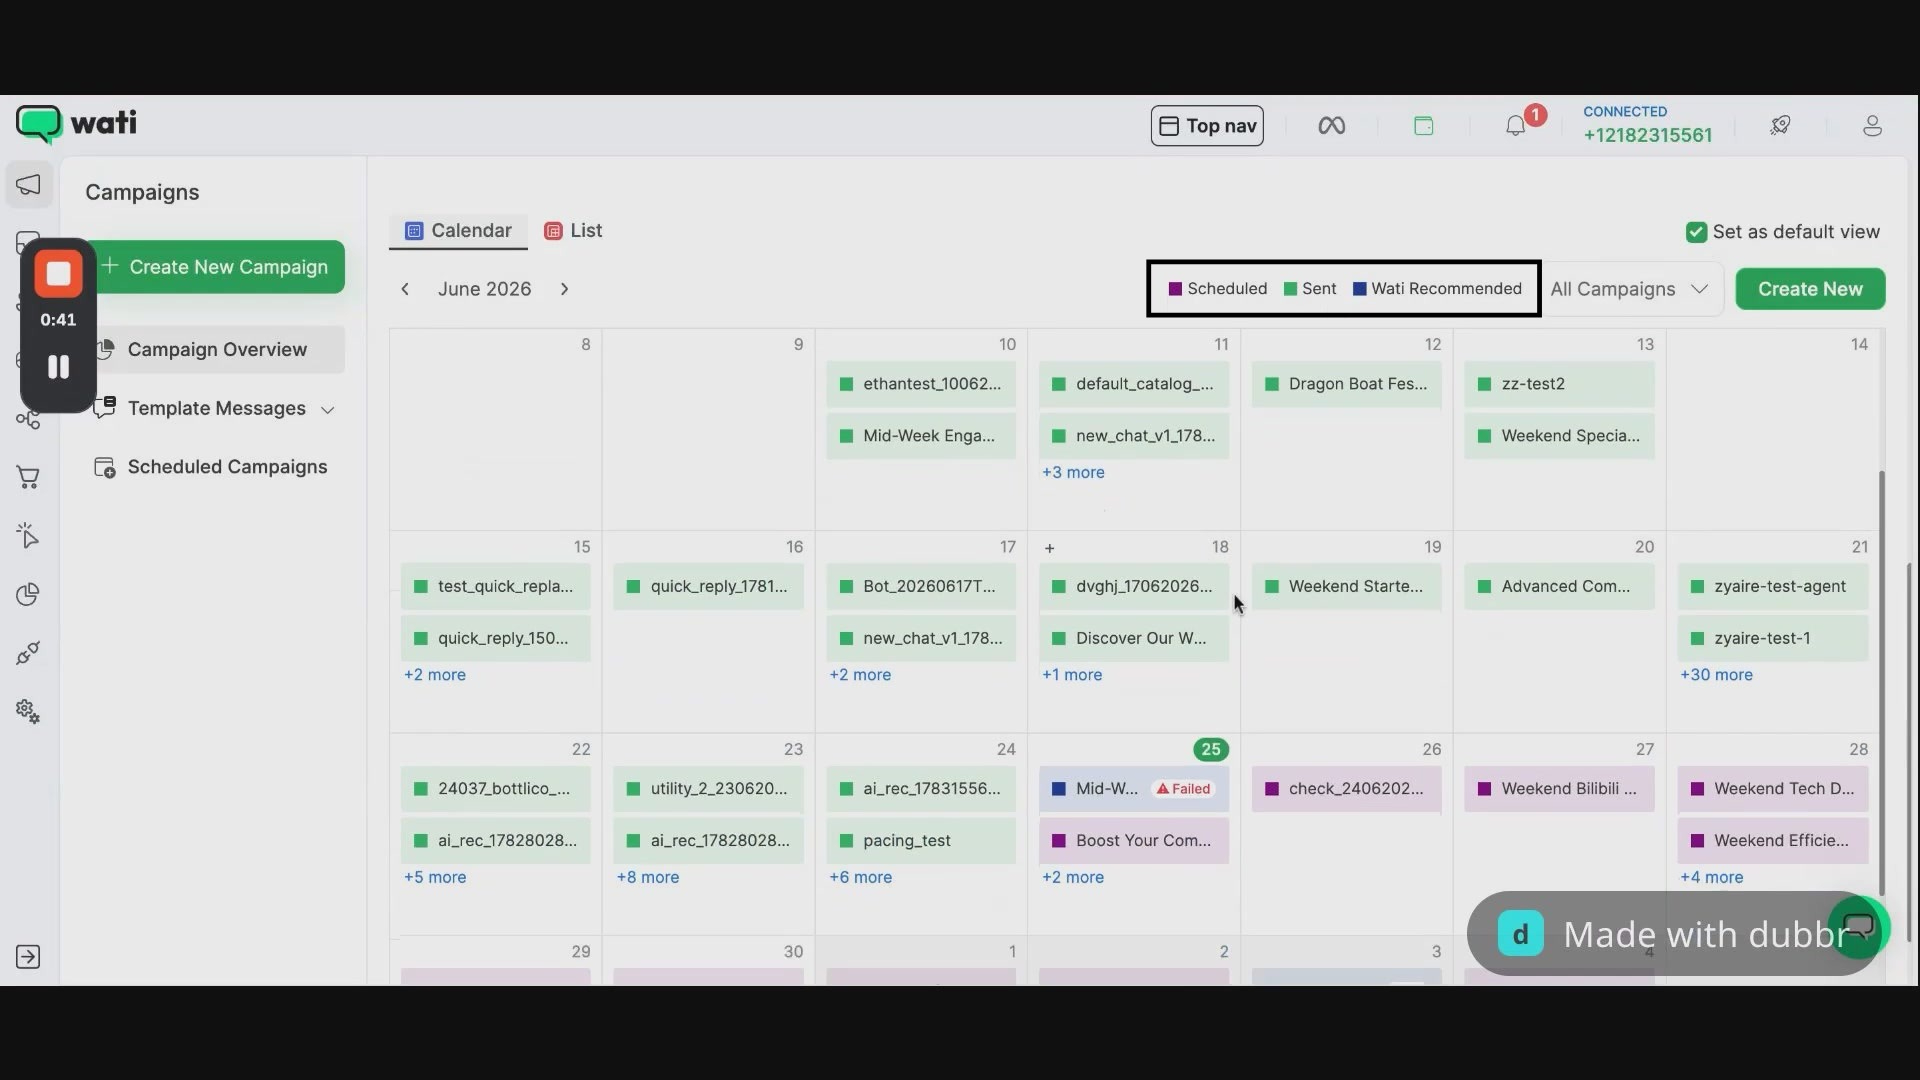Switch to the List view tab
Viewport: 1920px width, 1080px height.
(x=573, y=231)
